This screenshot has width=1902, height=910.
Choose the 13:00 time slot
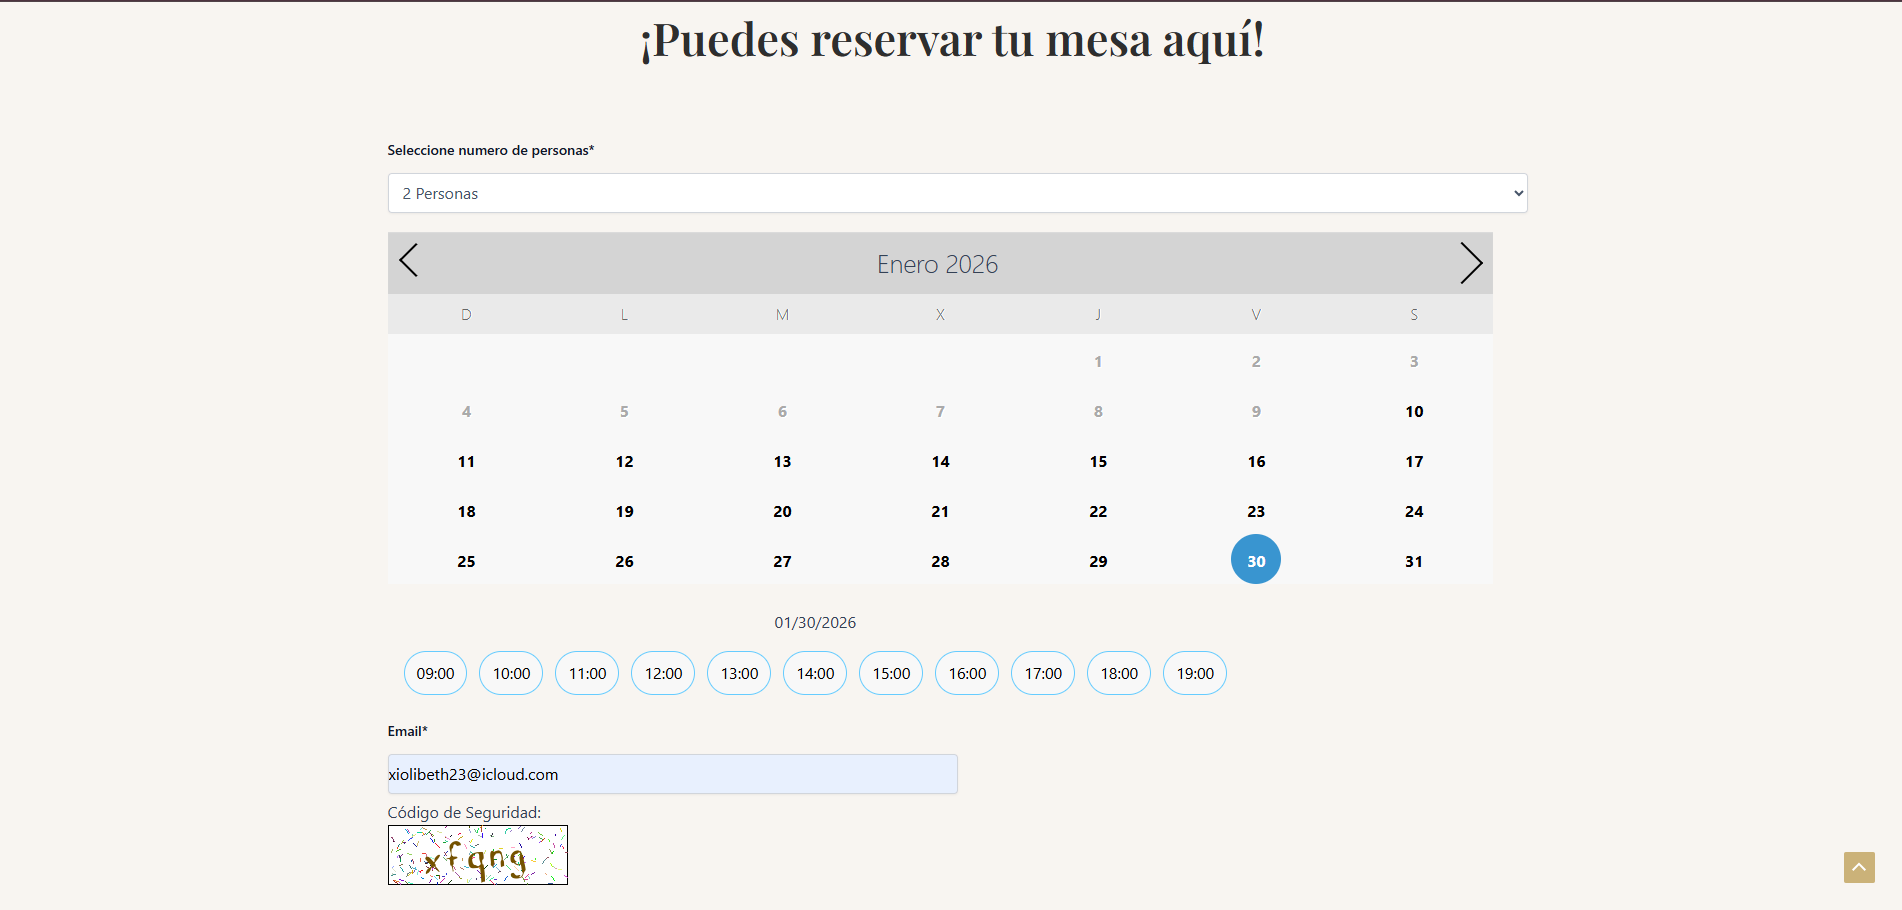(x=739, y=673)
